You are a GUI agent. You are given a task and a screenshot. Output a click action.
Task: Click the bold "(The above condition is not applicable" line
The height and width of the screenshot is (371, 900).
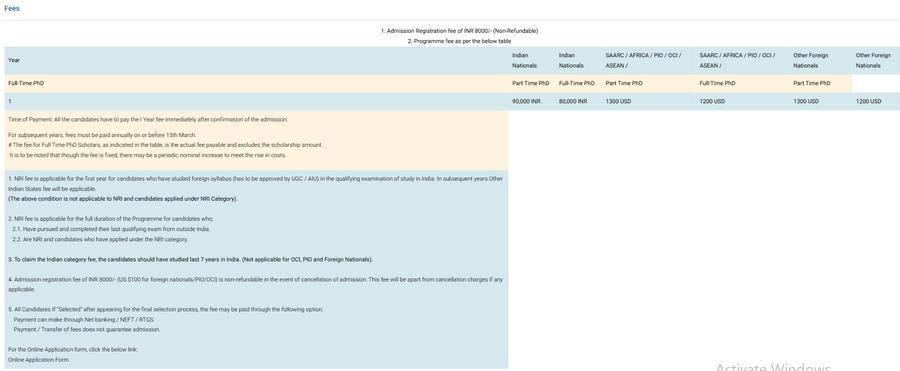click(123, 199)
